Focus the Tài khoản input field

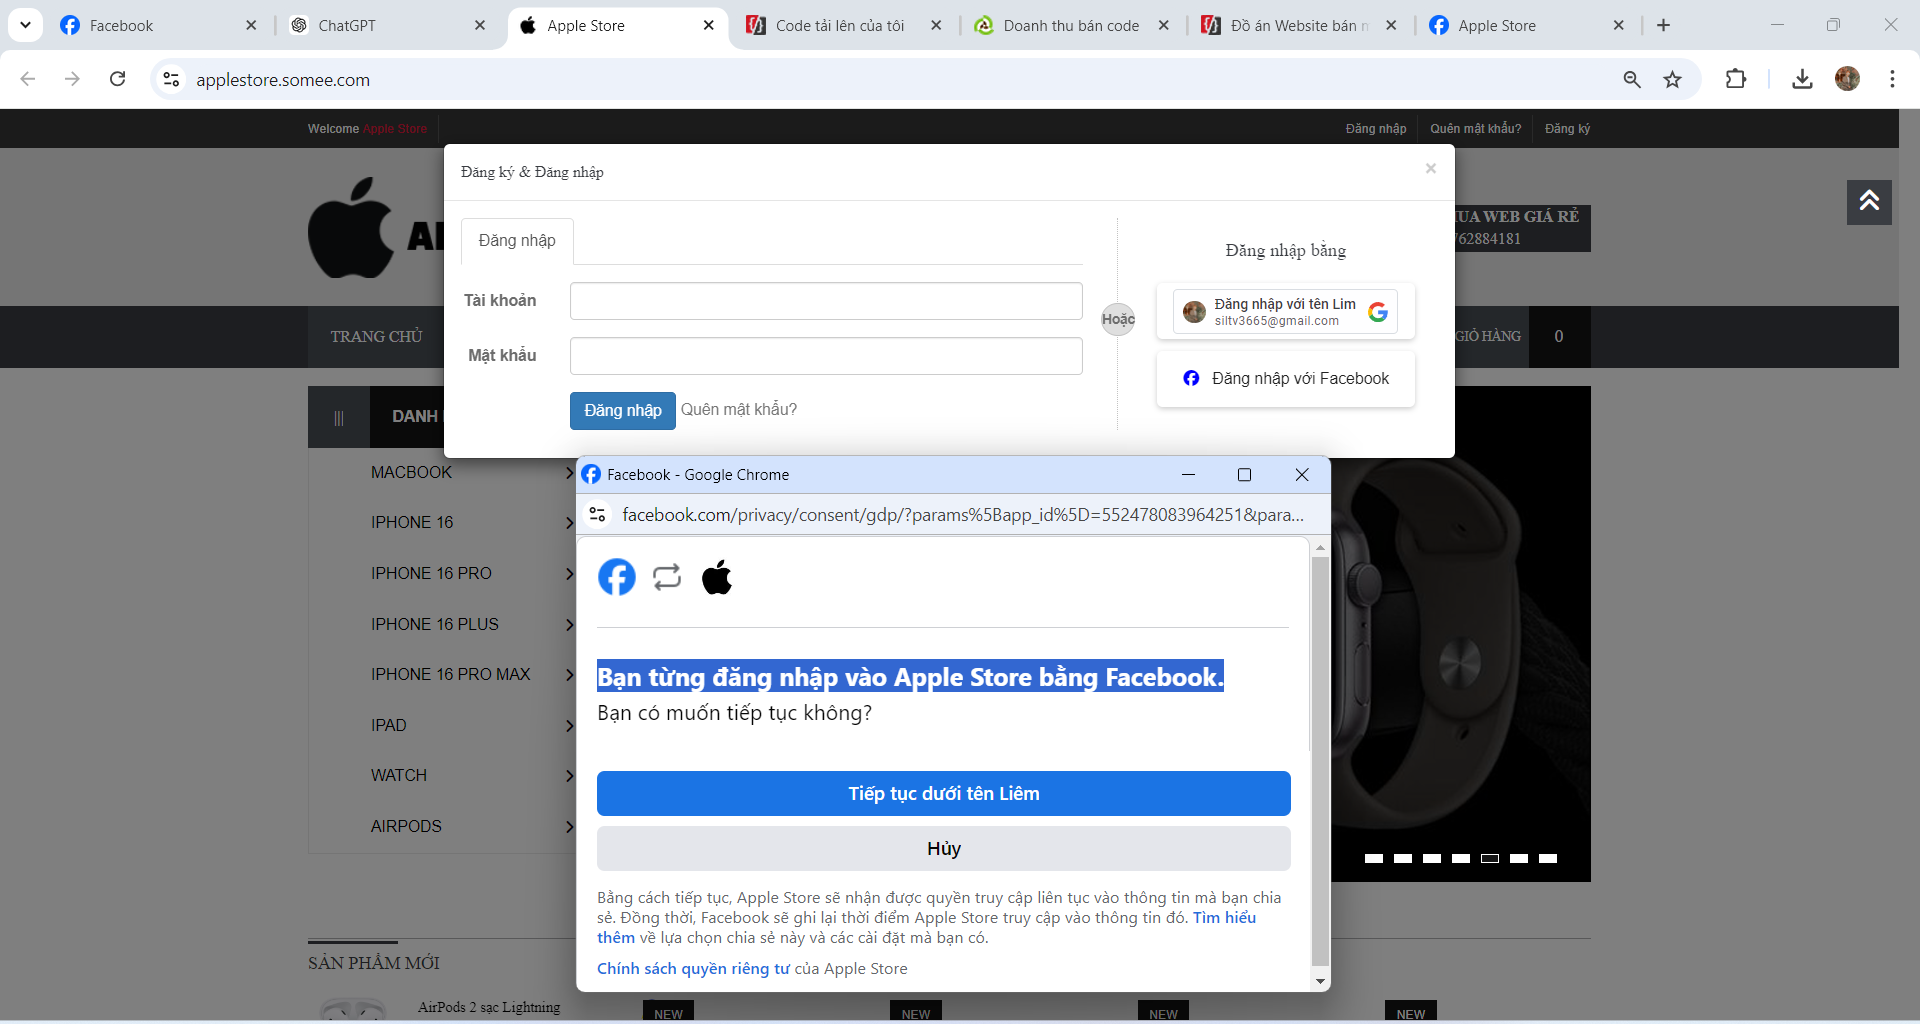coord(826,301)
